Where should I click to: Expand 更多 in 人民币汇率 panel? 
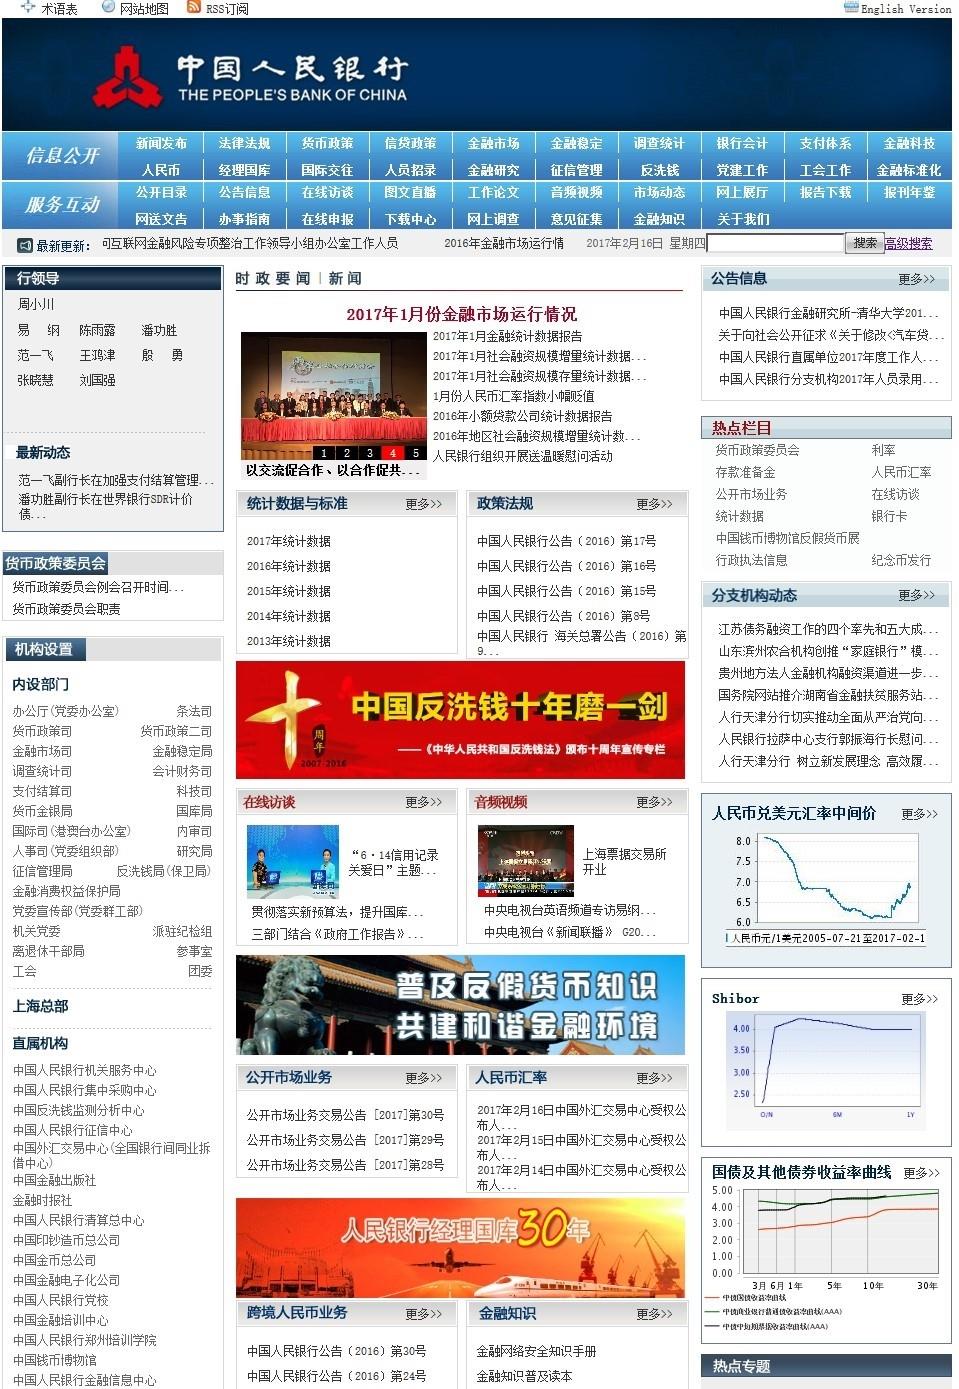pos(655,1078)
